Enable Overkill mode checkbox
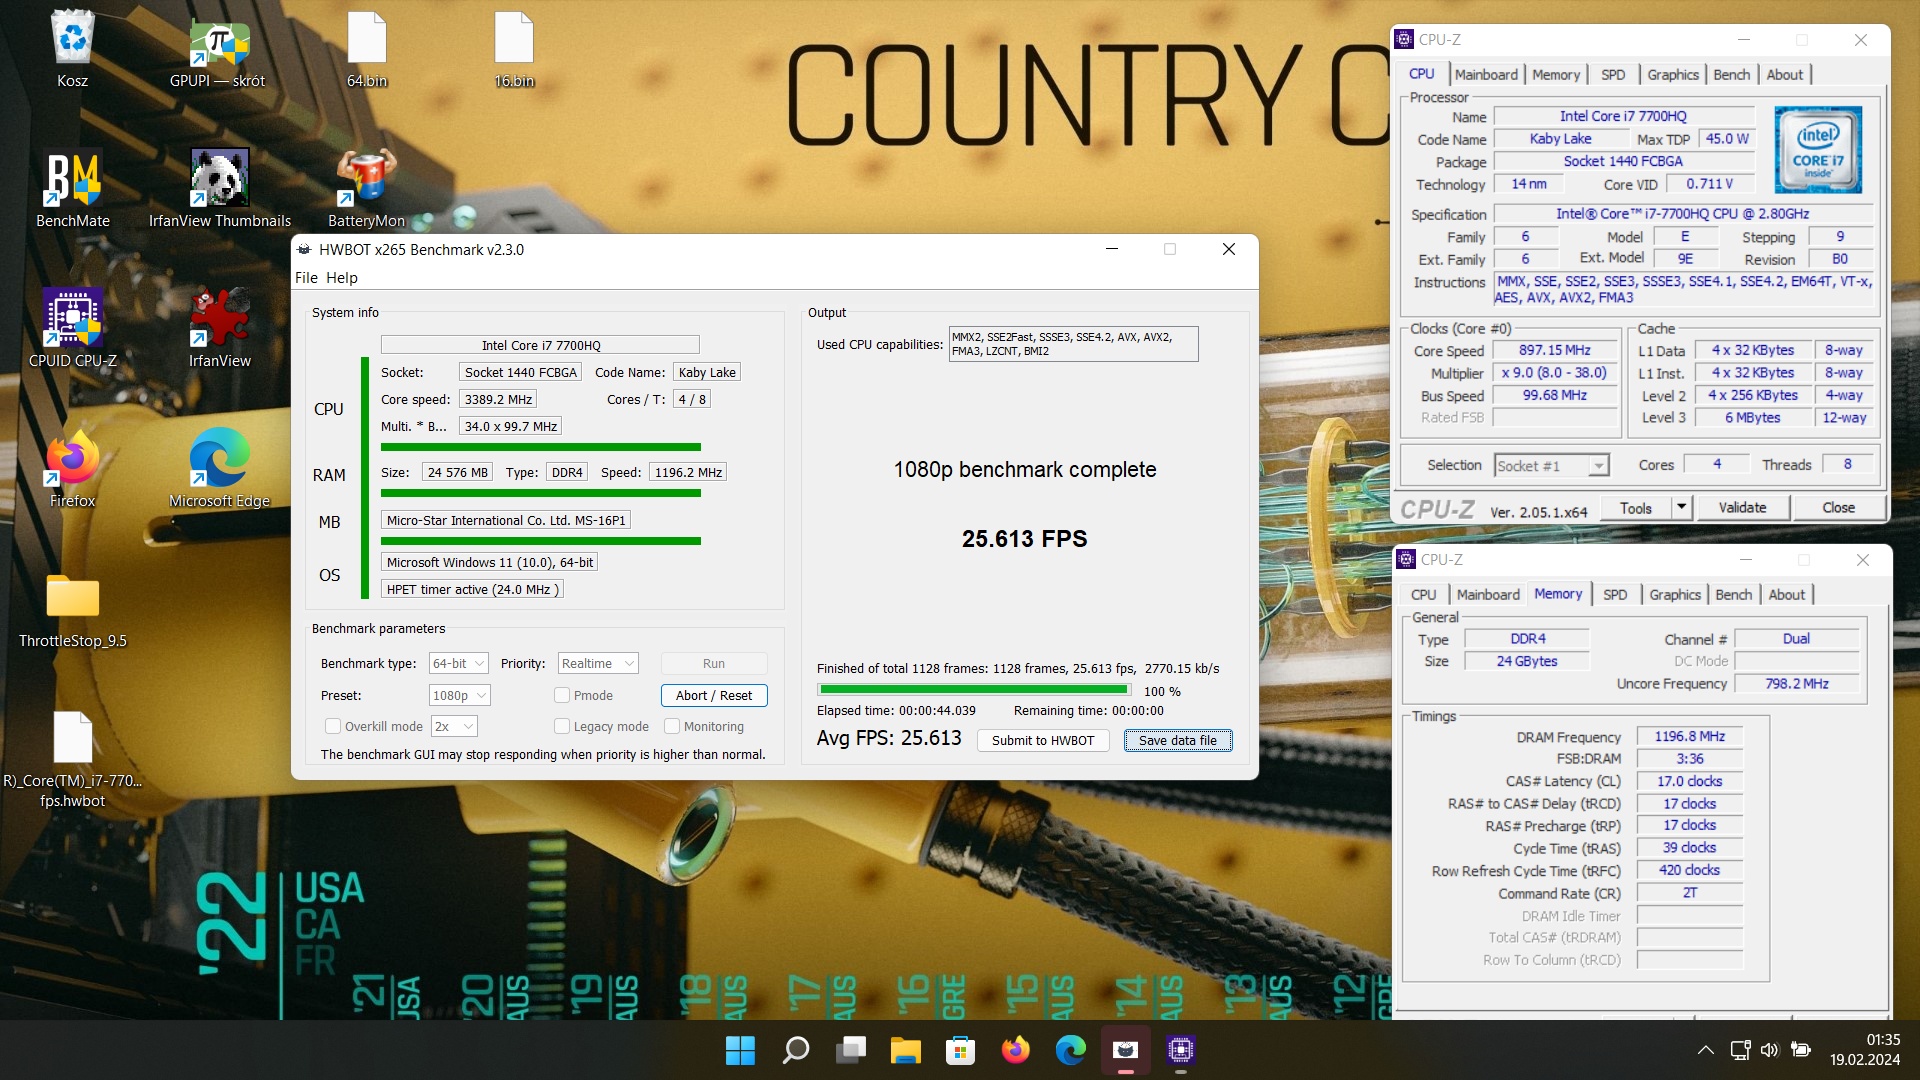This screenshot has height=1080, width=1920. pyautogui.click(x=333, y=726)
